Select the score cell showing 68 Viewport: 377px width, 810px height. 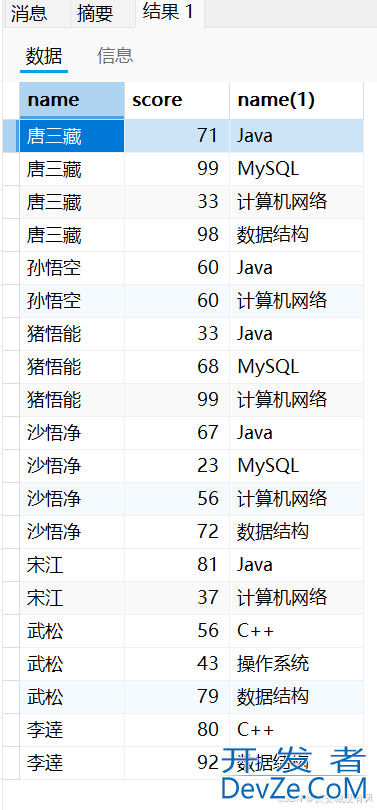177,367
